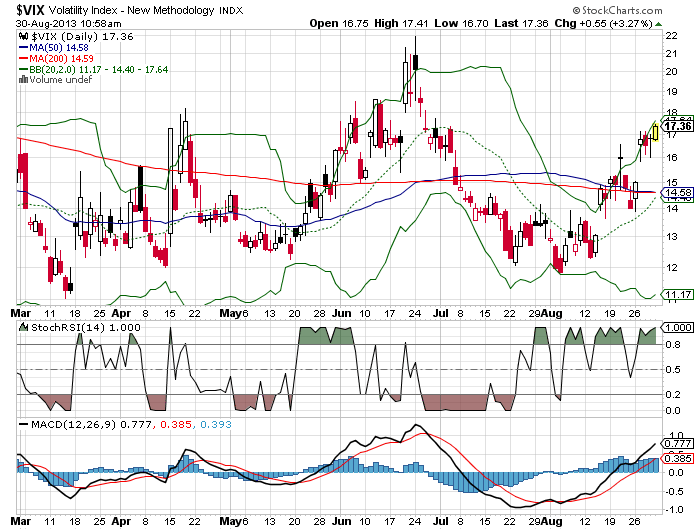
Task: Click the 14.58 moving average price tag
Action: [678, 193]
